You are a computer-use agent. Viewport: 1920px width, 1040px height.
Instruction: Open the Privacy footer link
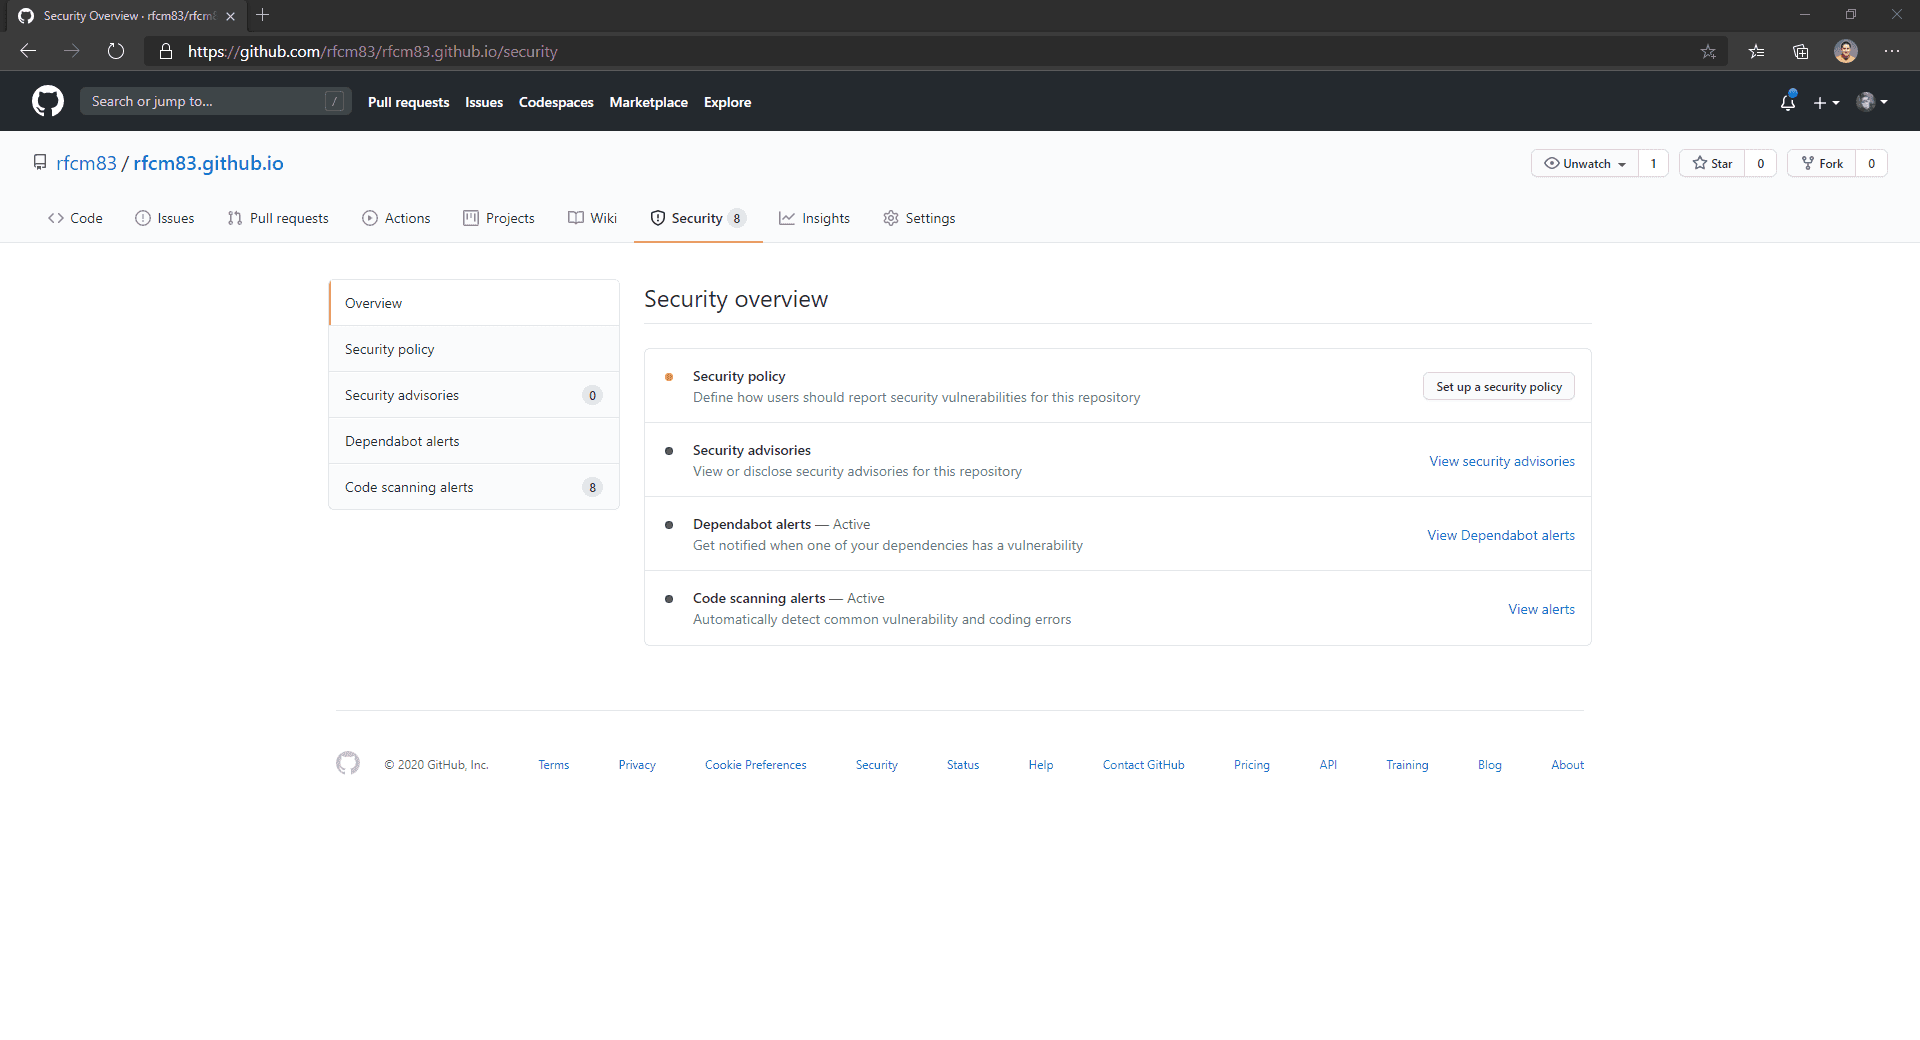point(637,765)
